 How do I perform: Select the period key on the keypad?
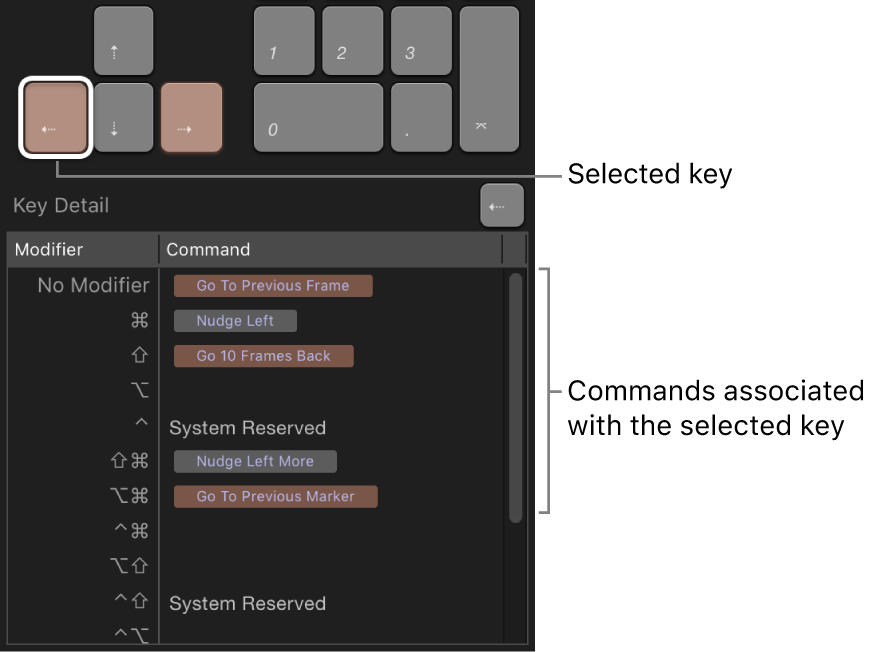pyautogui.click(x=420, y=117)
